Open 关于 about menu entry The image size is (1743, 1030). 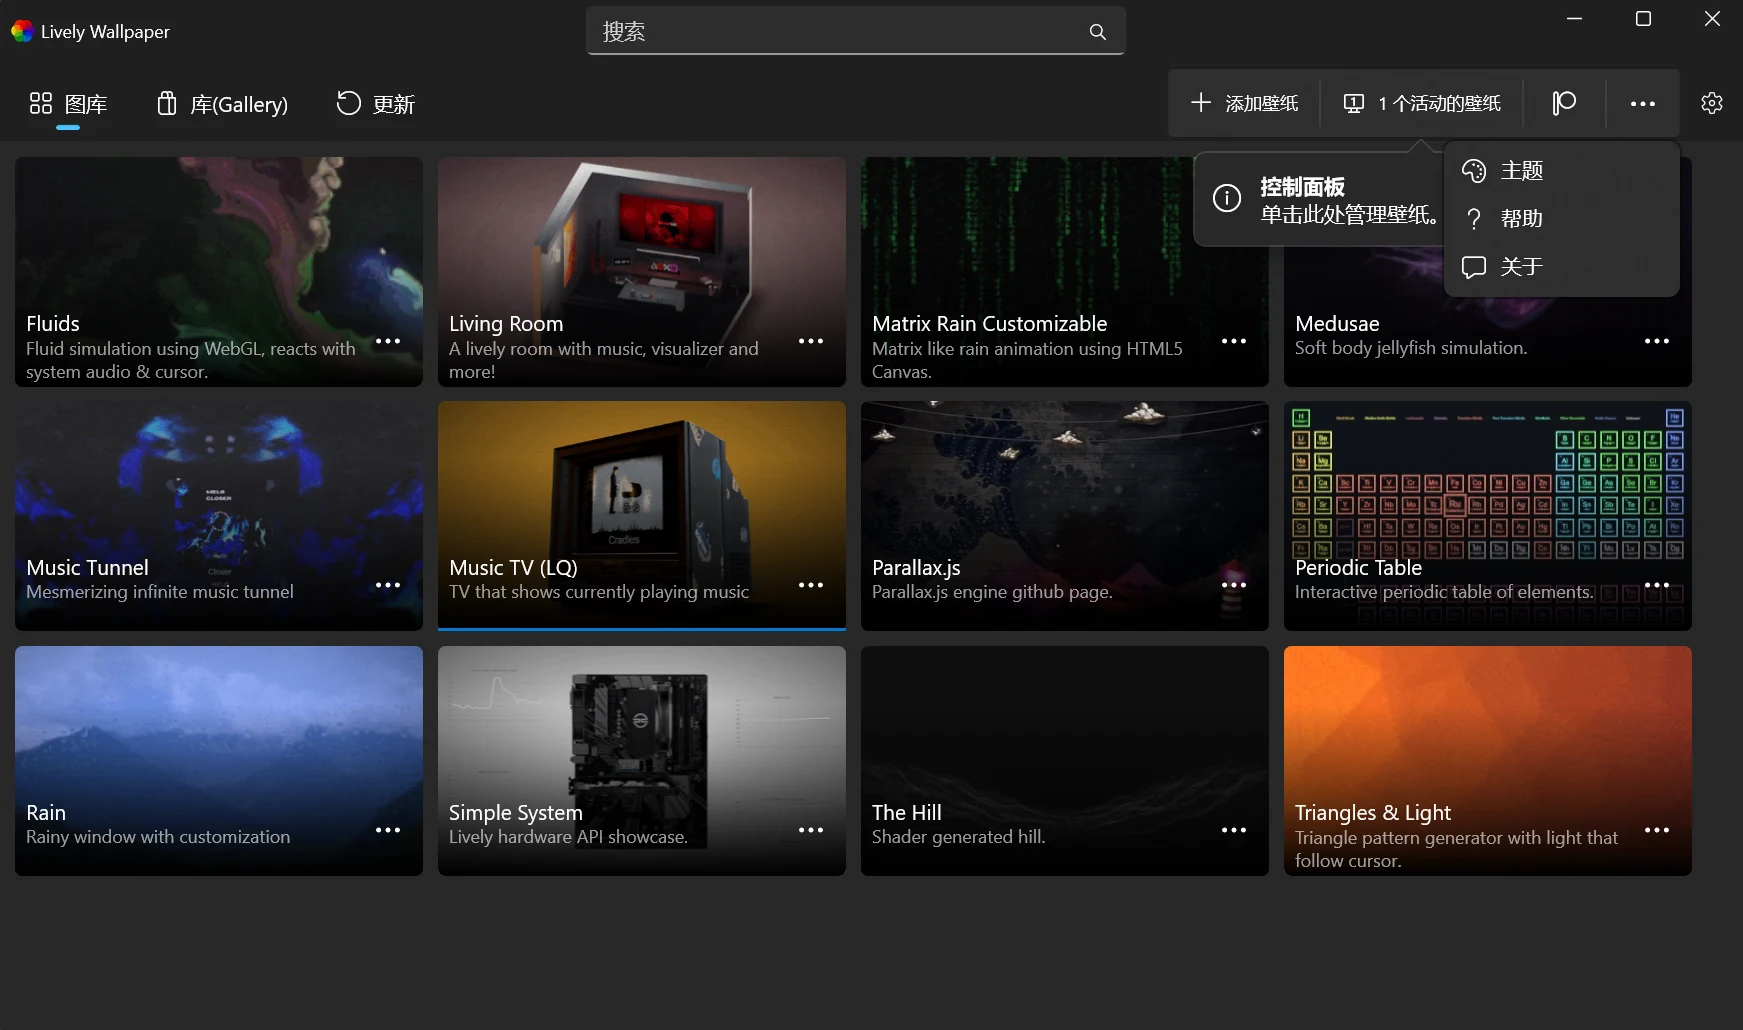[x=1521, y=267]
